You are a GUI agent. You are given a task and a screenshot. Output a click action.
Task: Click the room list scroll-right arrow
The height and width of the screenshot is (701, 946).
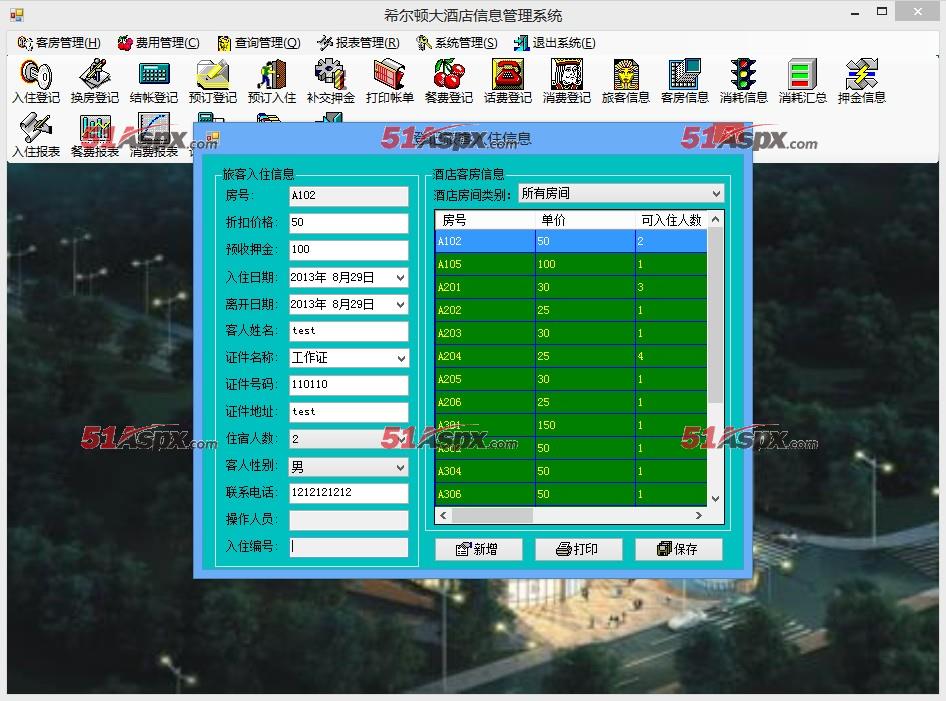click(x=699, y=515)
